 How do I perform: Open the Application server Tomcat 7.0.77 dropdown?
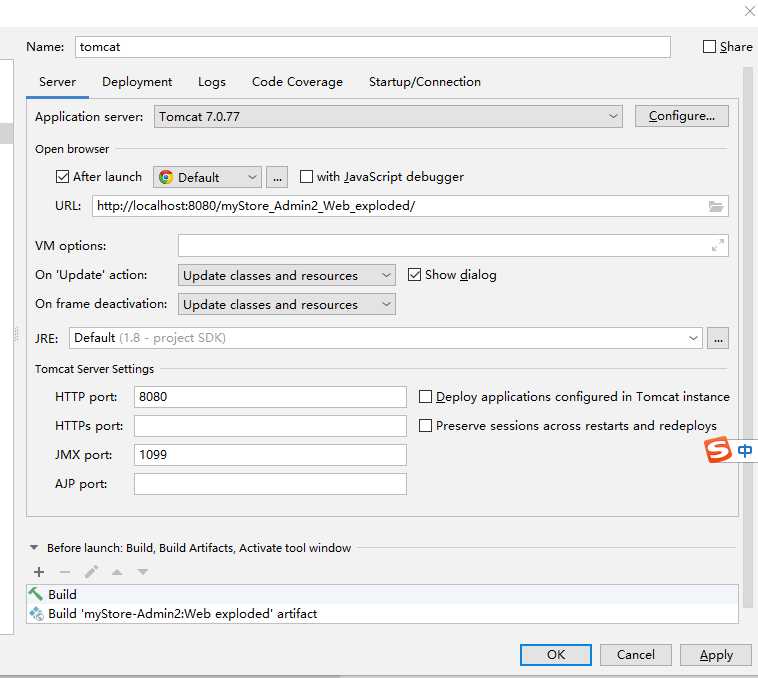[388, 116]
